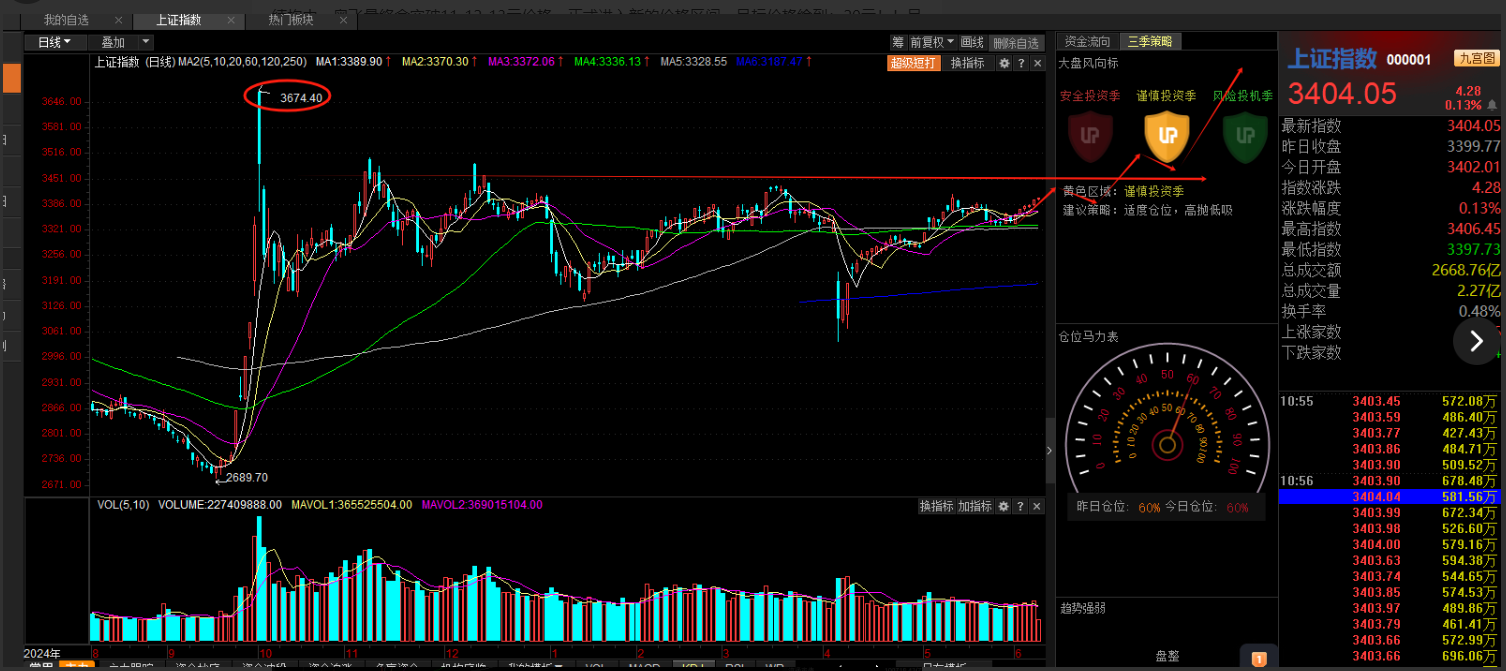Open volume panel settings gear icon
Screen dimensions: 1506x671
click(1003, 507)
